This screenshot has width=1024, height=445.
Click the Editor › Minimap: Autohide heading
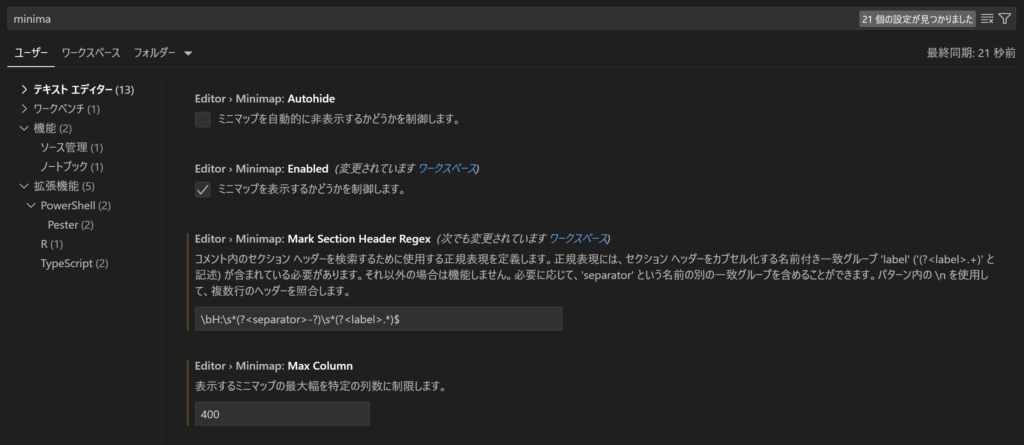tap(265, 99)
